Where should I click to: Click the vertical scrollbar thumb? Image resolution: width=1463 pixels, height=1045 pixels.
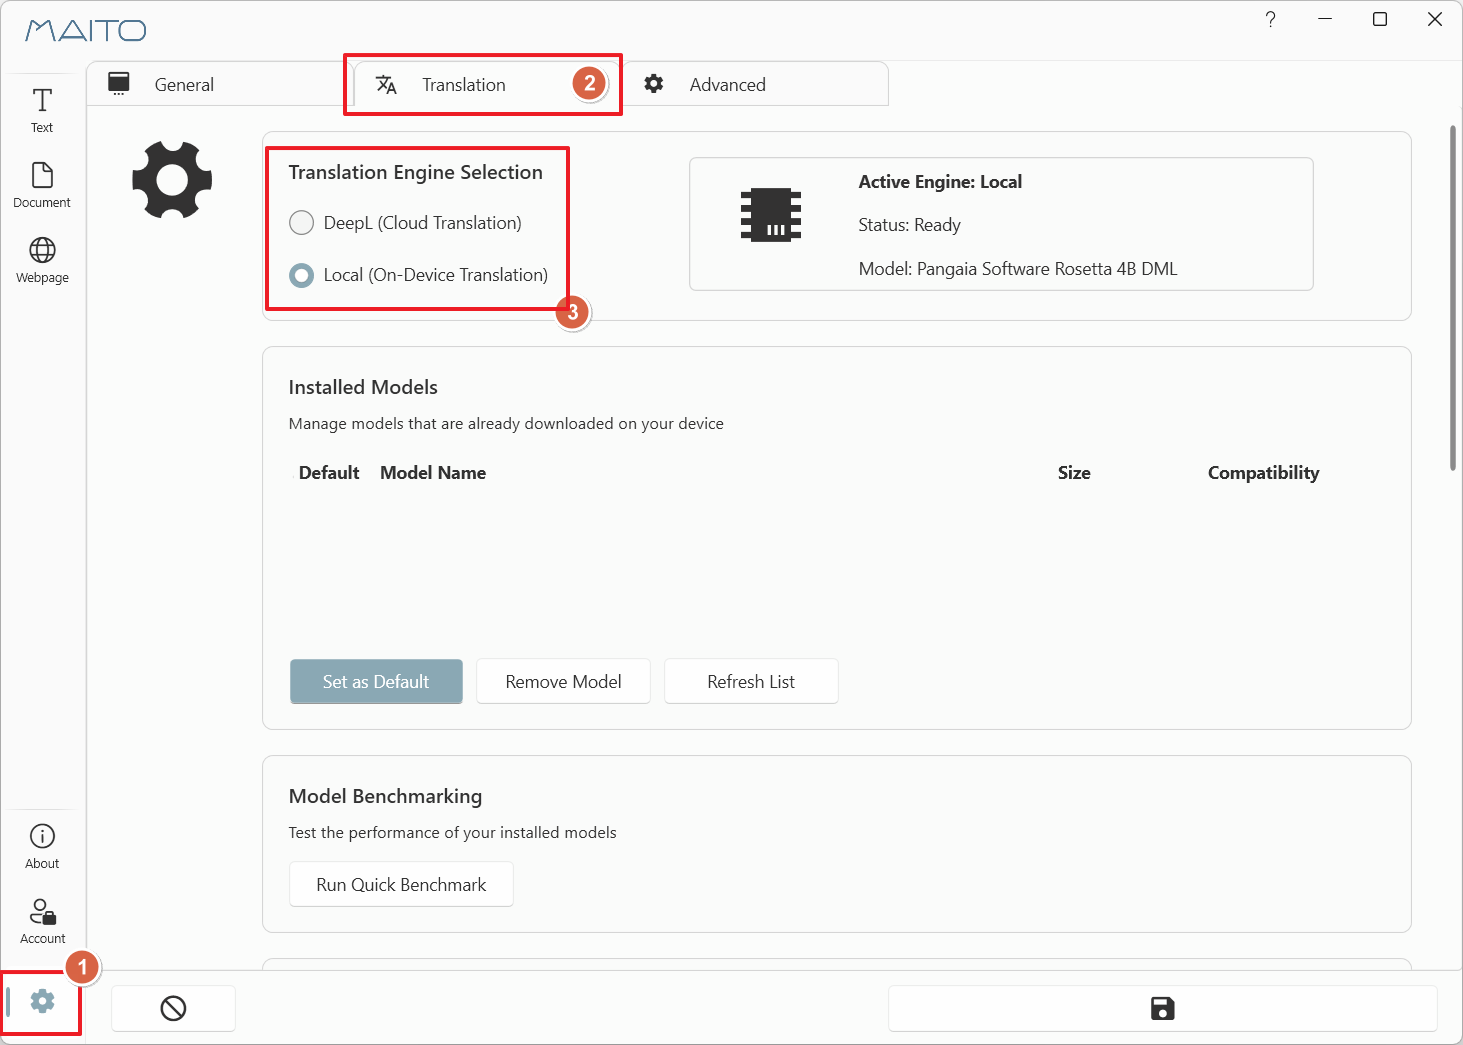1453,298
